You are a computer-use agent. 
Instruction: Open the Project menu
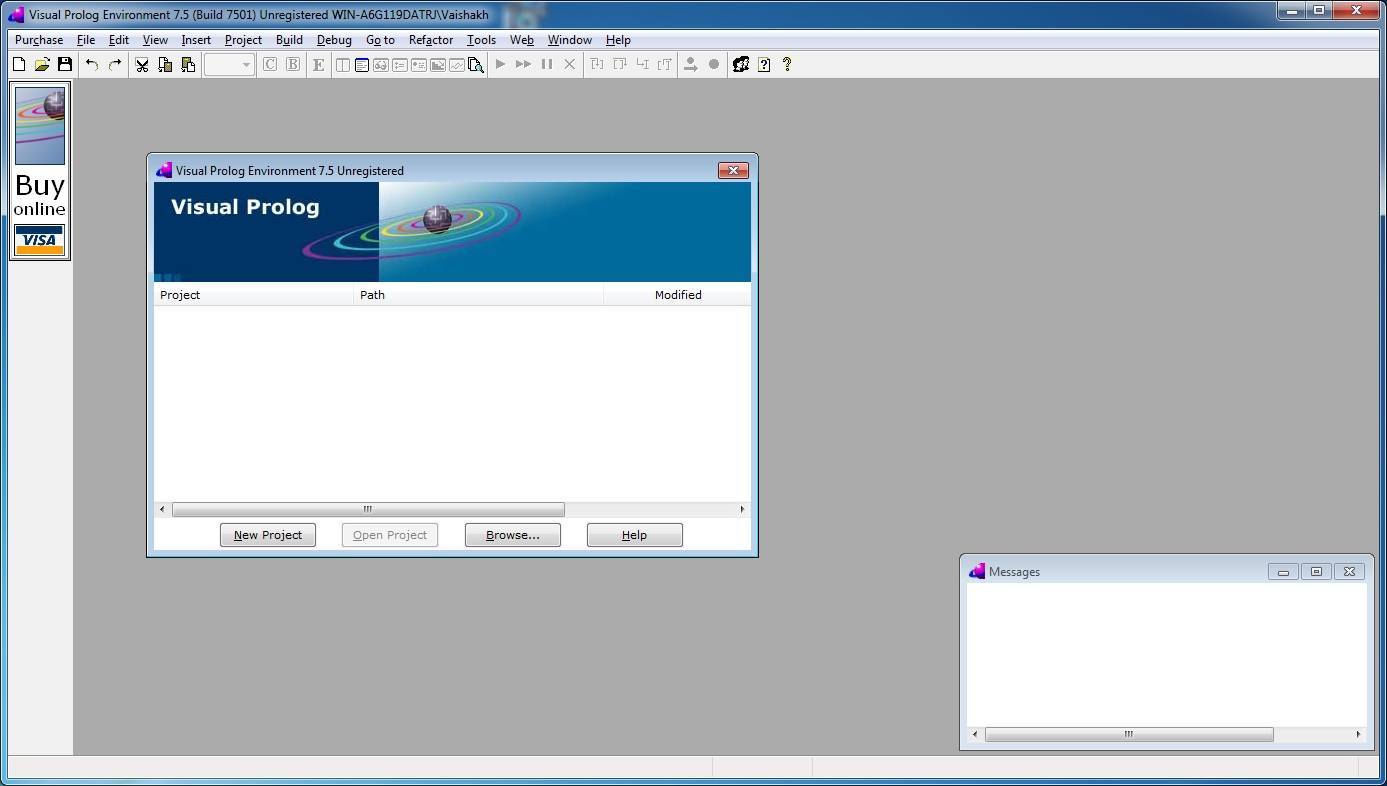243,40
